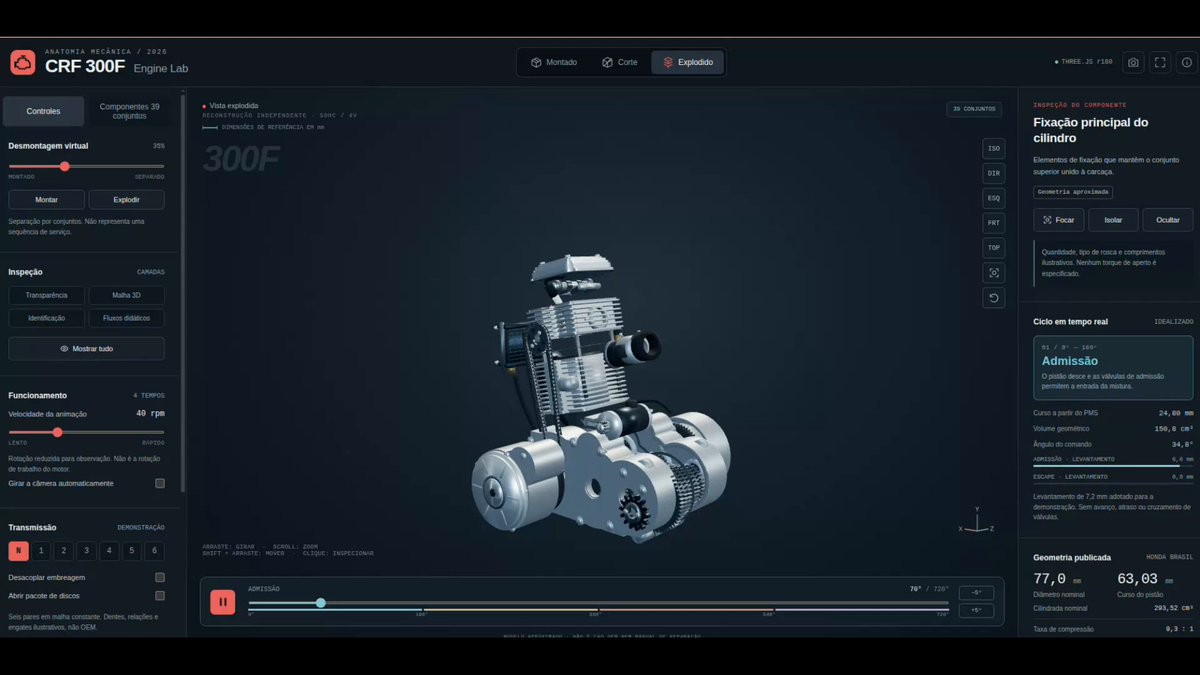Toggle Transparência inspection layer
This screenshot has width=1200, height=675.
46,295
